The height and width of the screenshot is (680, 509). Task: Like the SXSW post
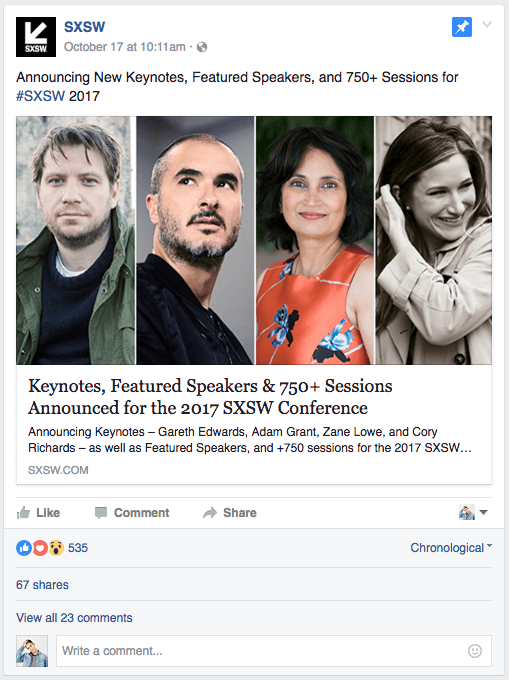coord(38,513)
